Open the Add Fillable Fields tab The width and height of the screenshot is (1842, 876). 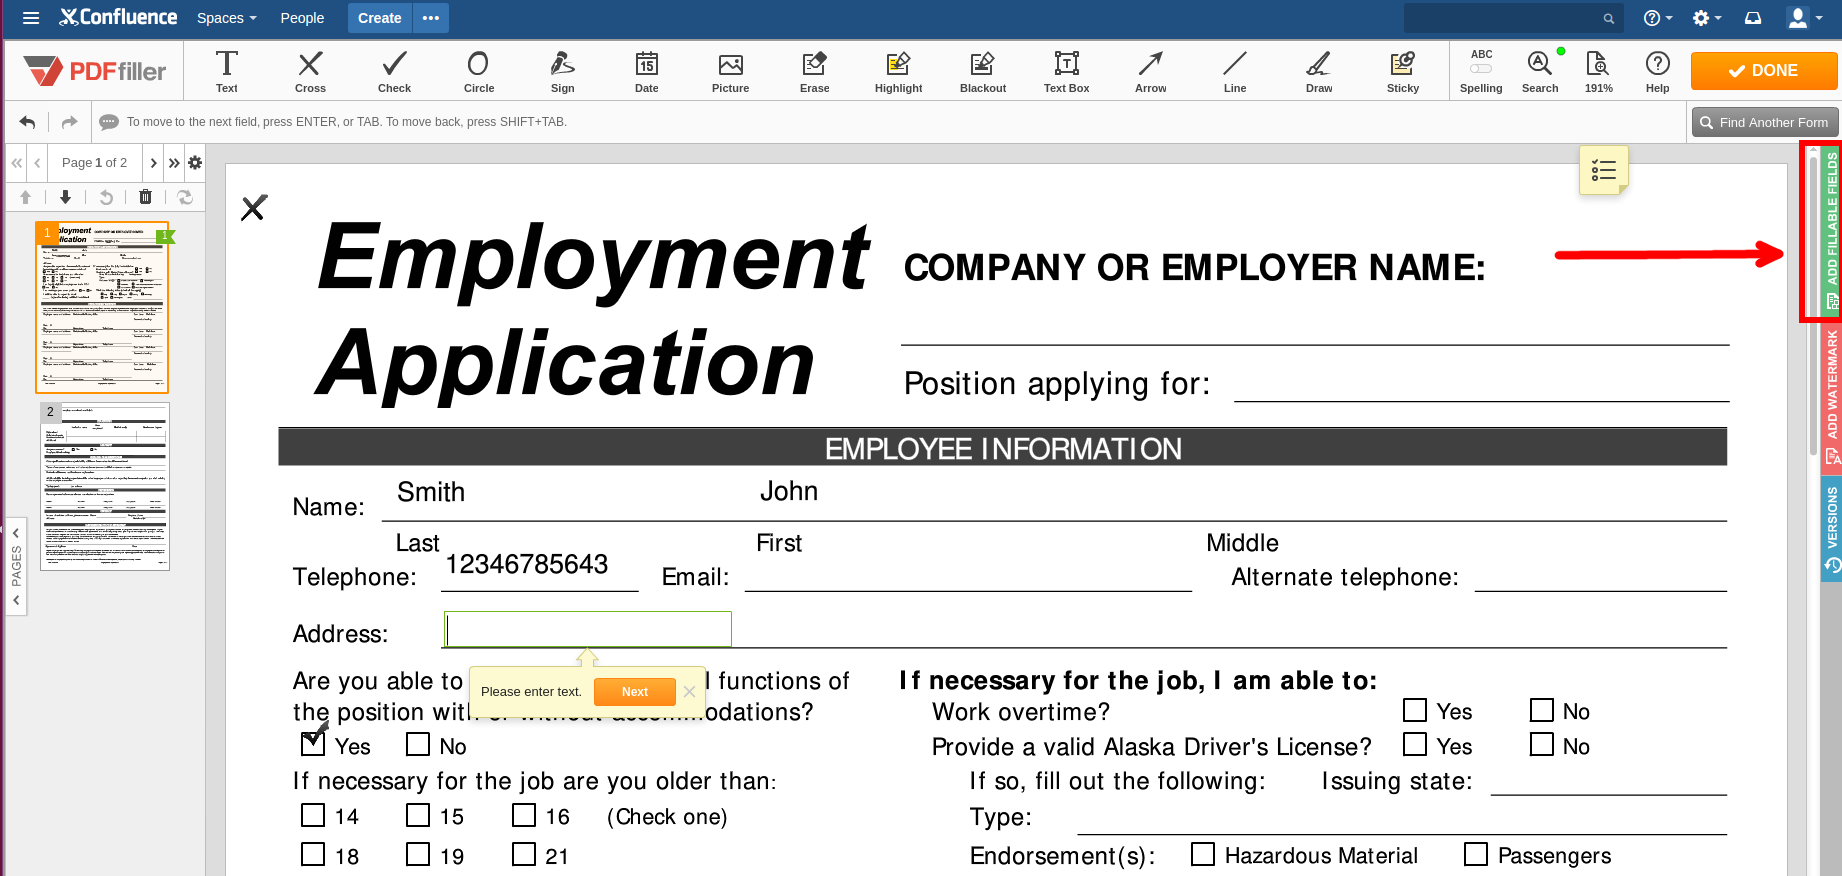(x=1831, y=232)
